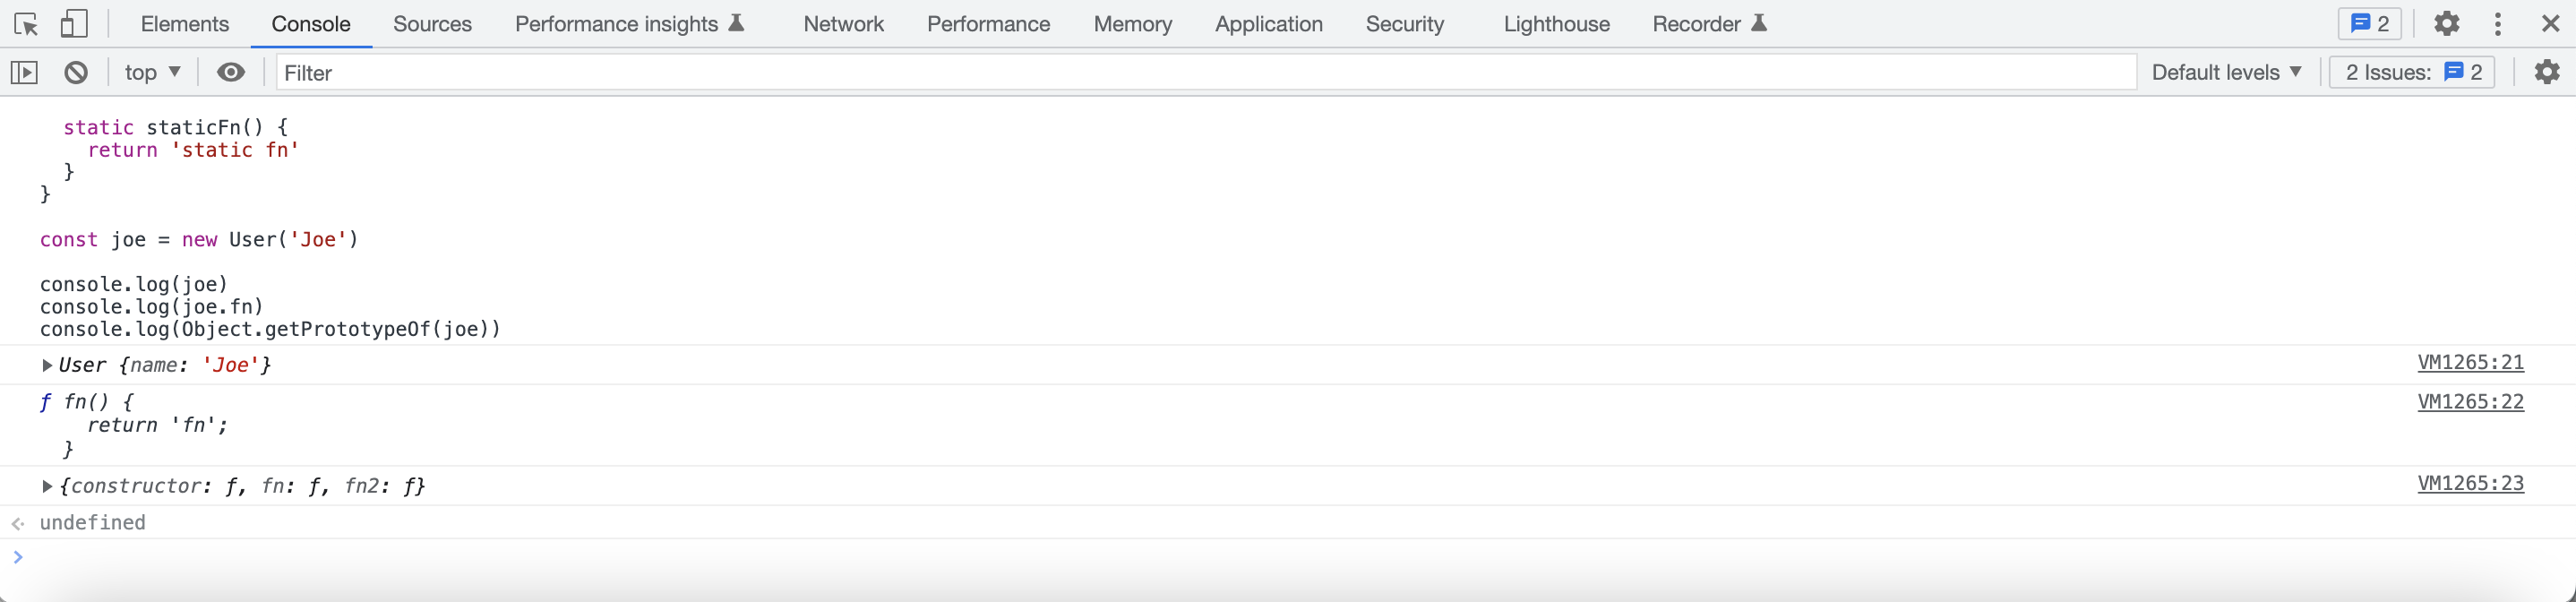This screenshot has width=2576, height=602.
Task: Switch to the Network tab
Action: 843,24
